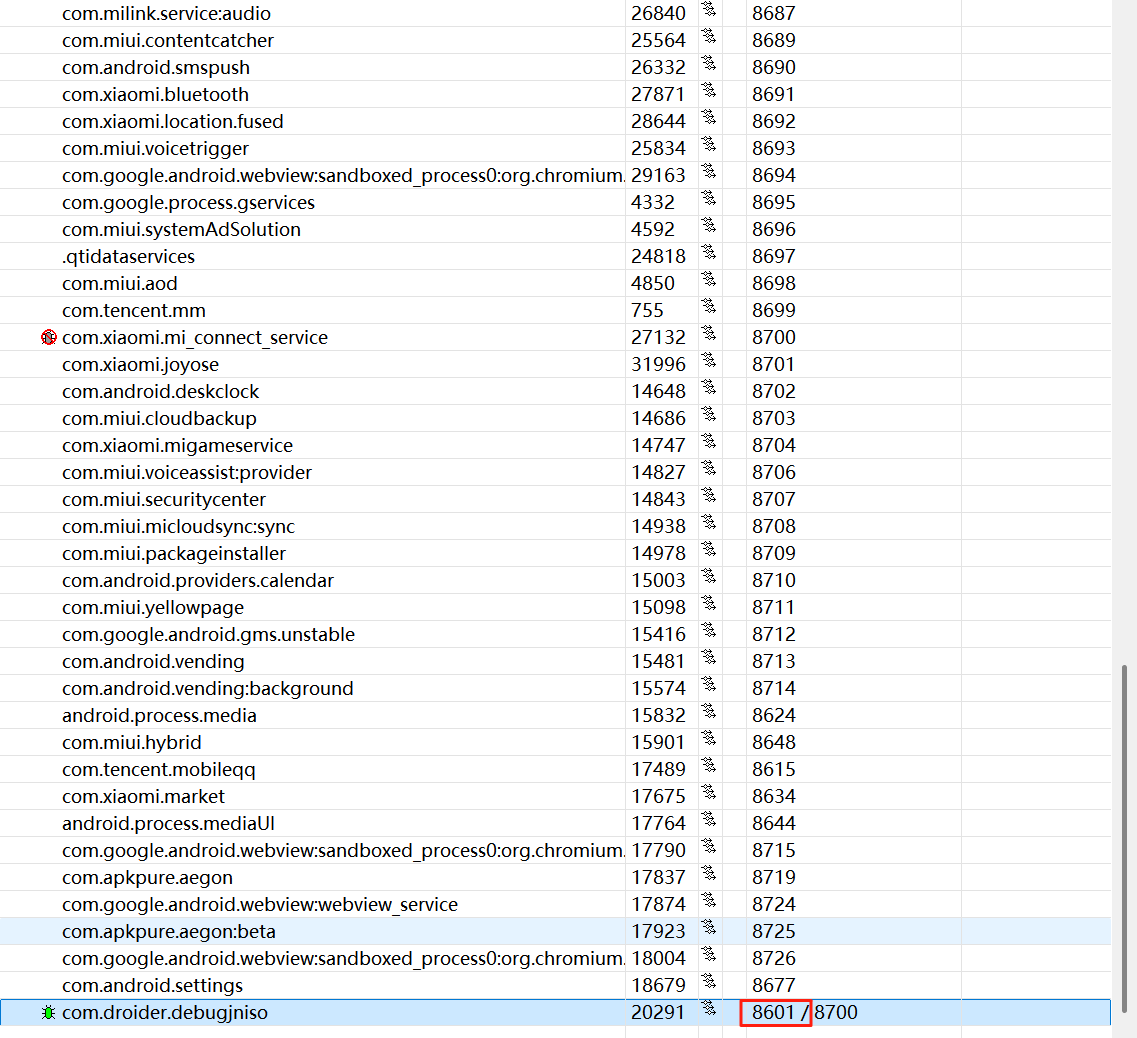This screenshot has height=1038, width=1137.
Task: Click port value 8725
Action: (x=774, y=931)
